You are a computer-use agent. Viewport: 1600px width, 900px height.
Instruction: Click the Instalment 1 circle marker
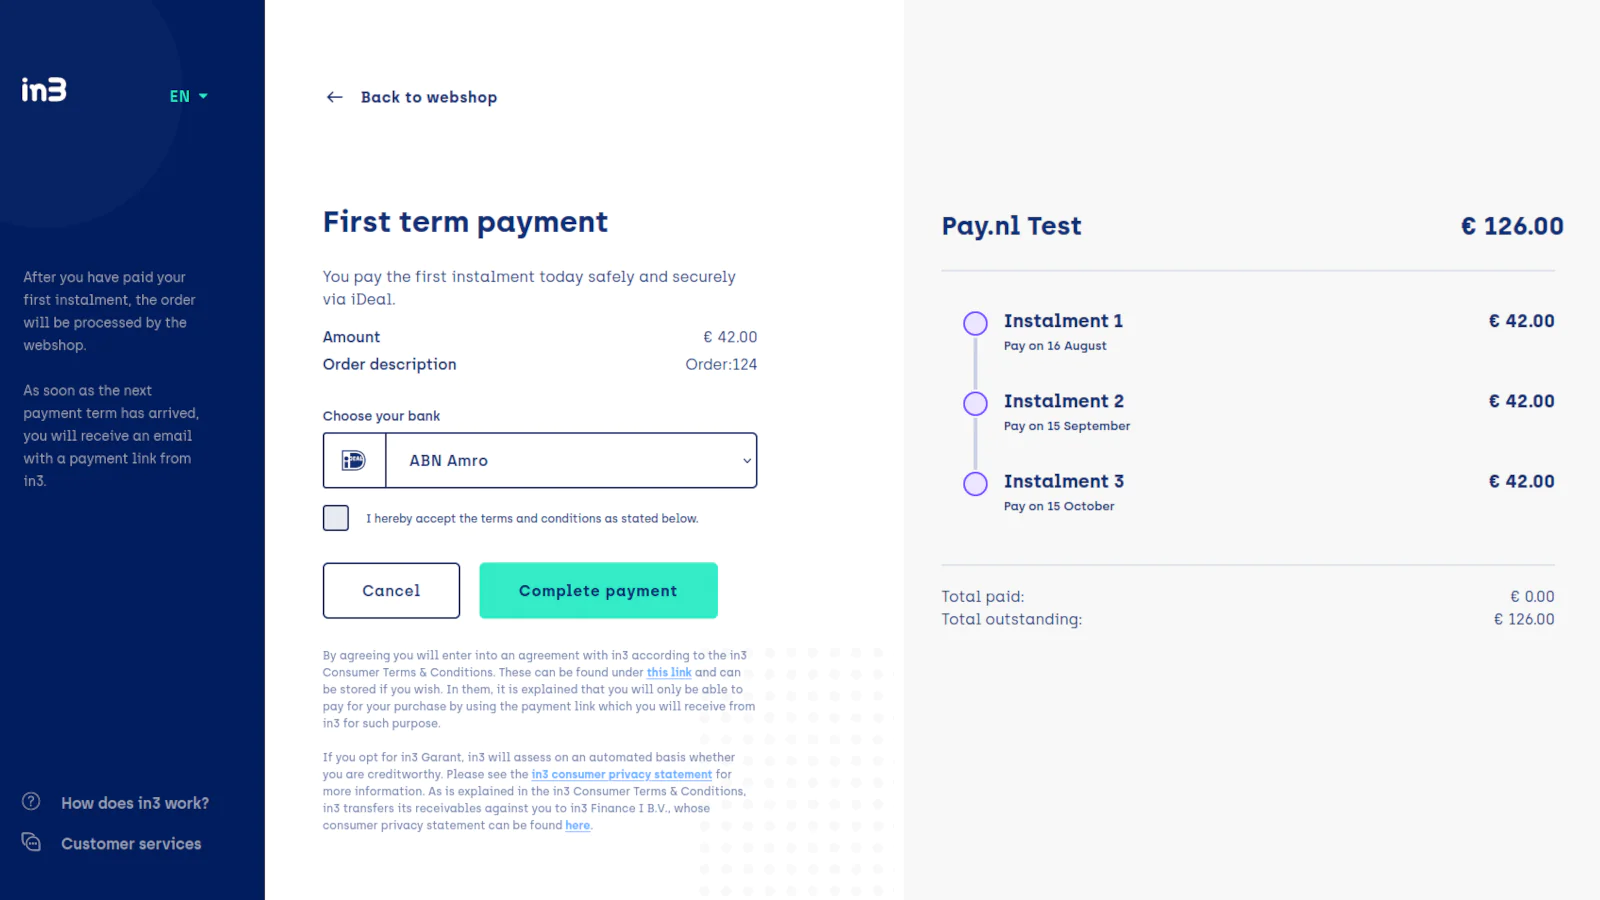(975, 323)
